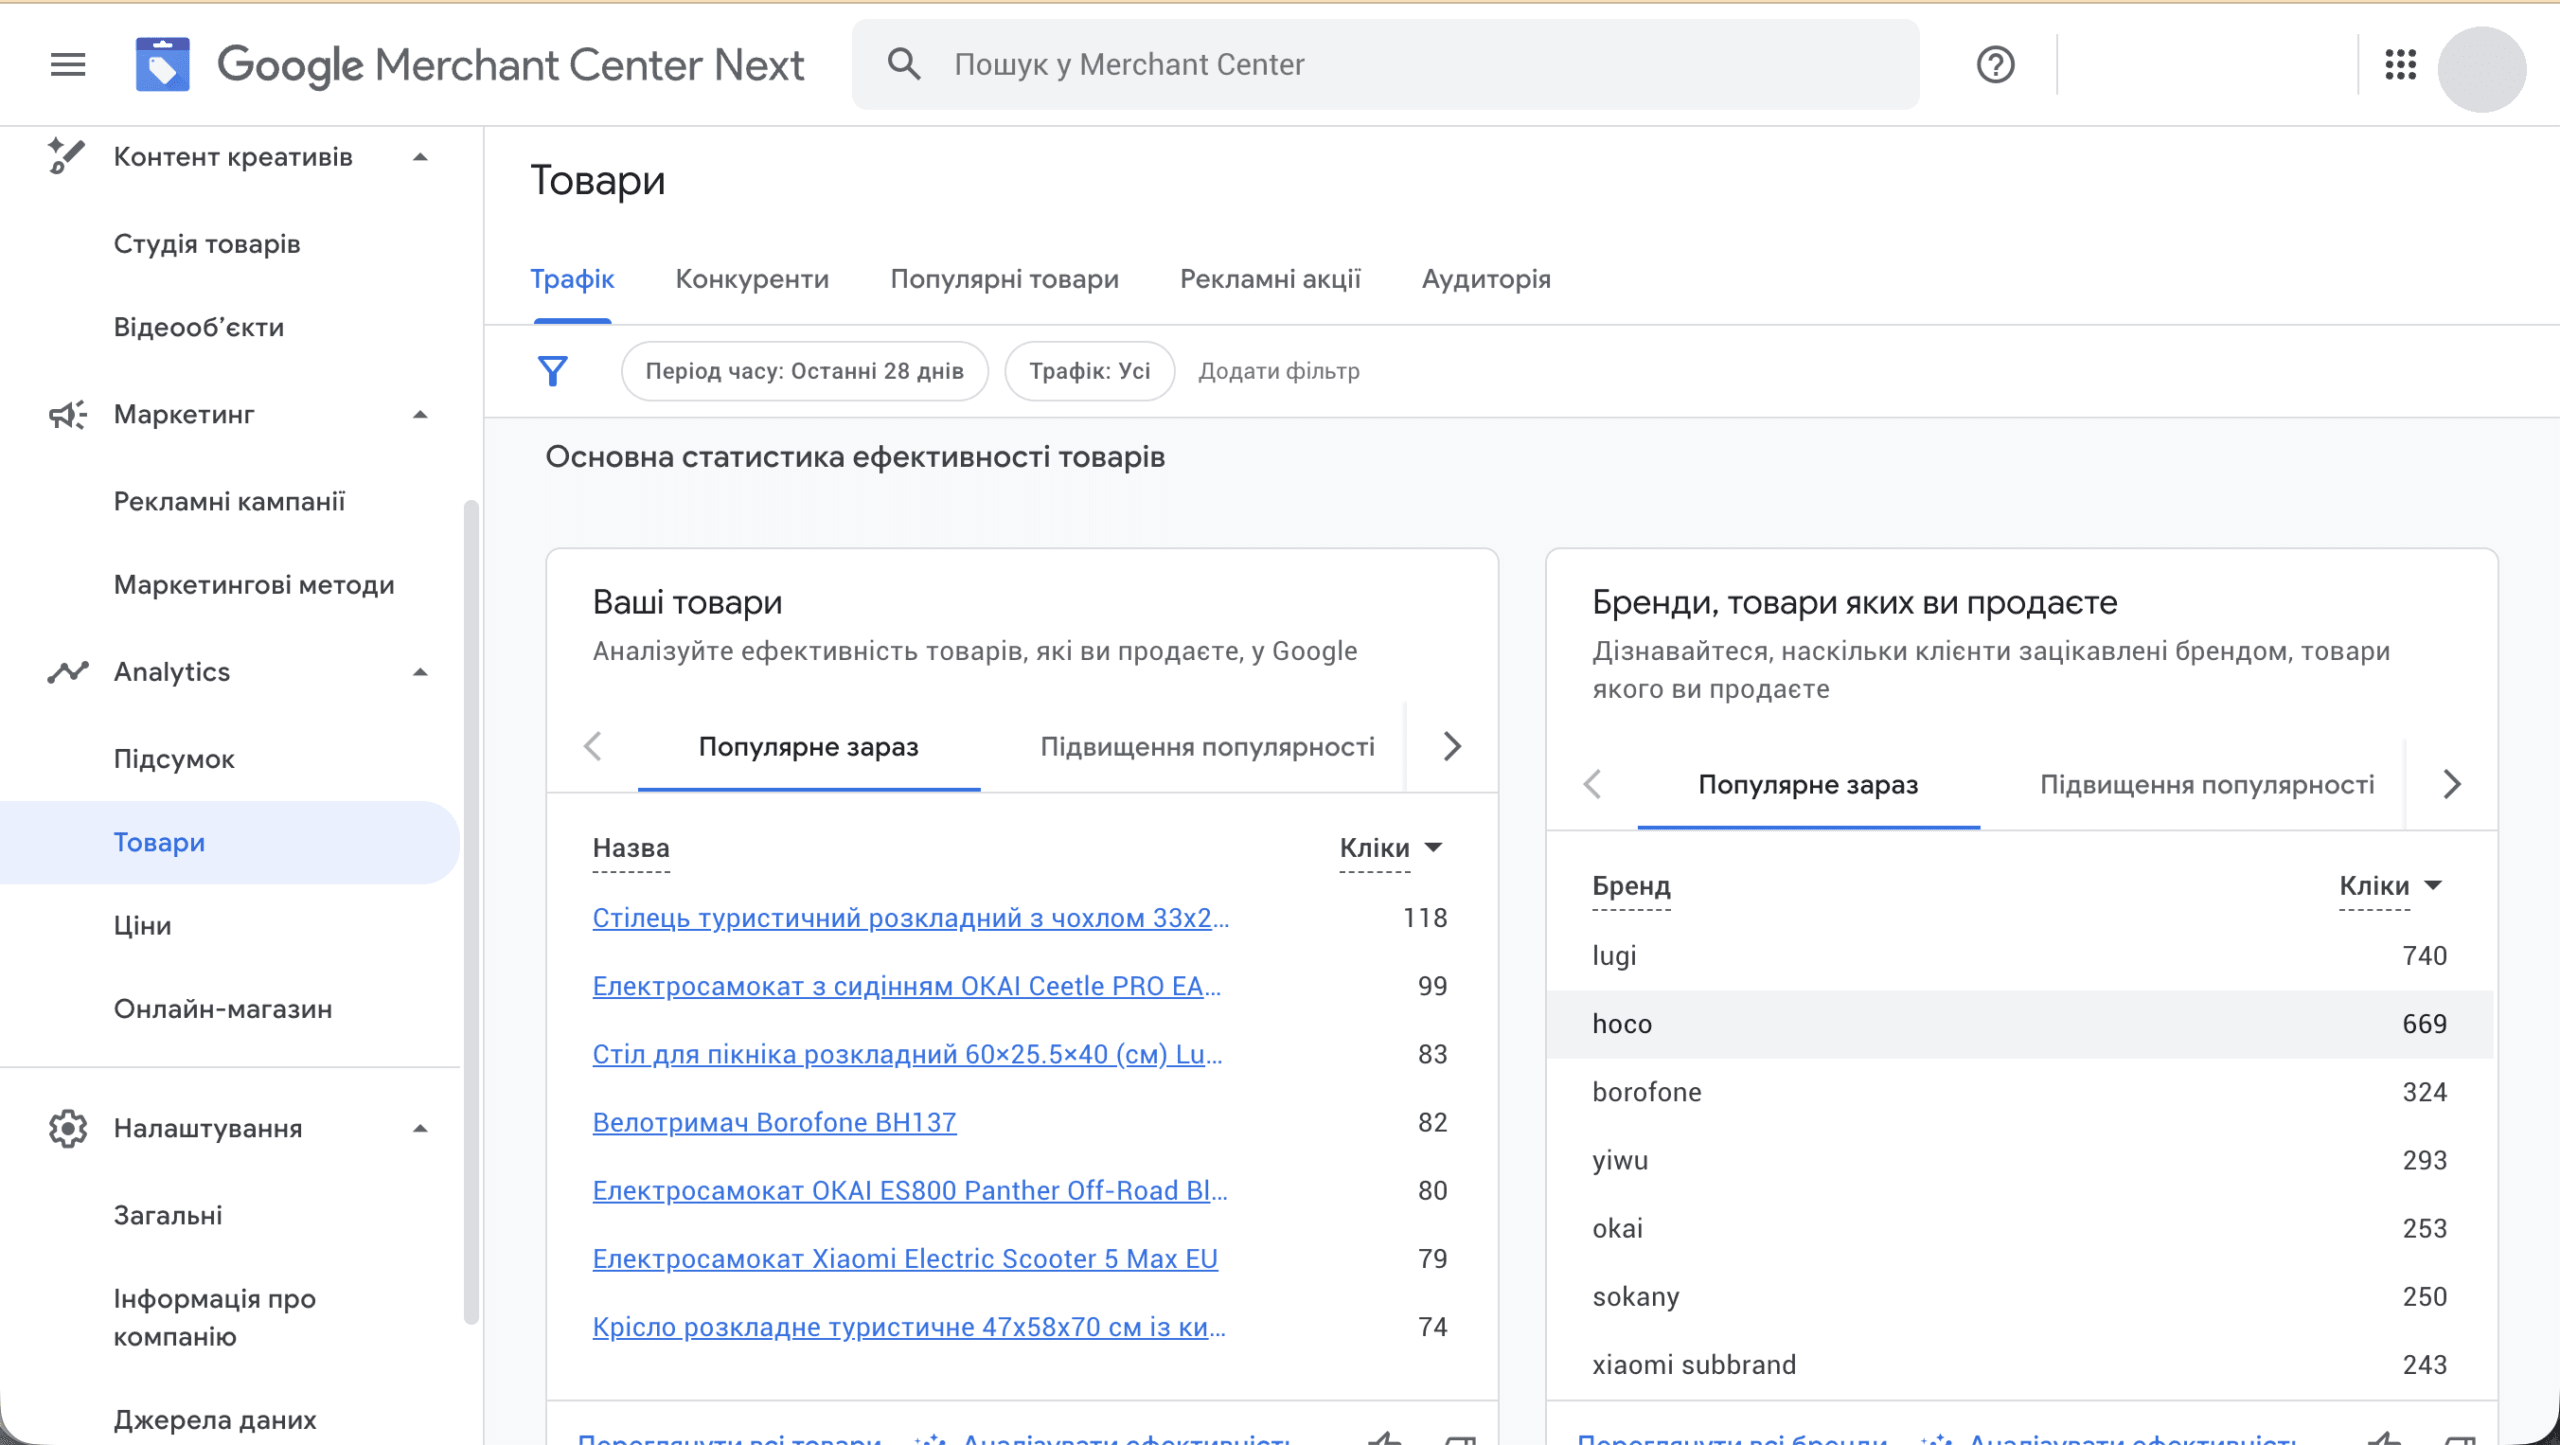Collapse the Налаштування section
This screenshot has width=2560, height=1445.
(420, 1129)
